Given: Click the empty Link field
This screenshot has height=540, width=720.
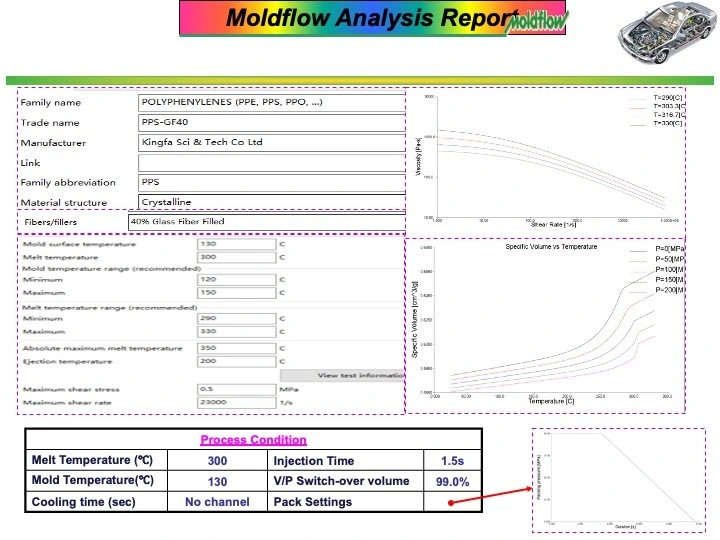Looking at the screenshot, I should 272,162.
